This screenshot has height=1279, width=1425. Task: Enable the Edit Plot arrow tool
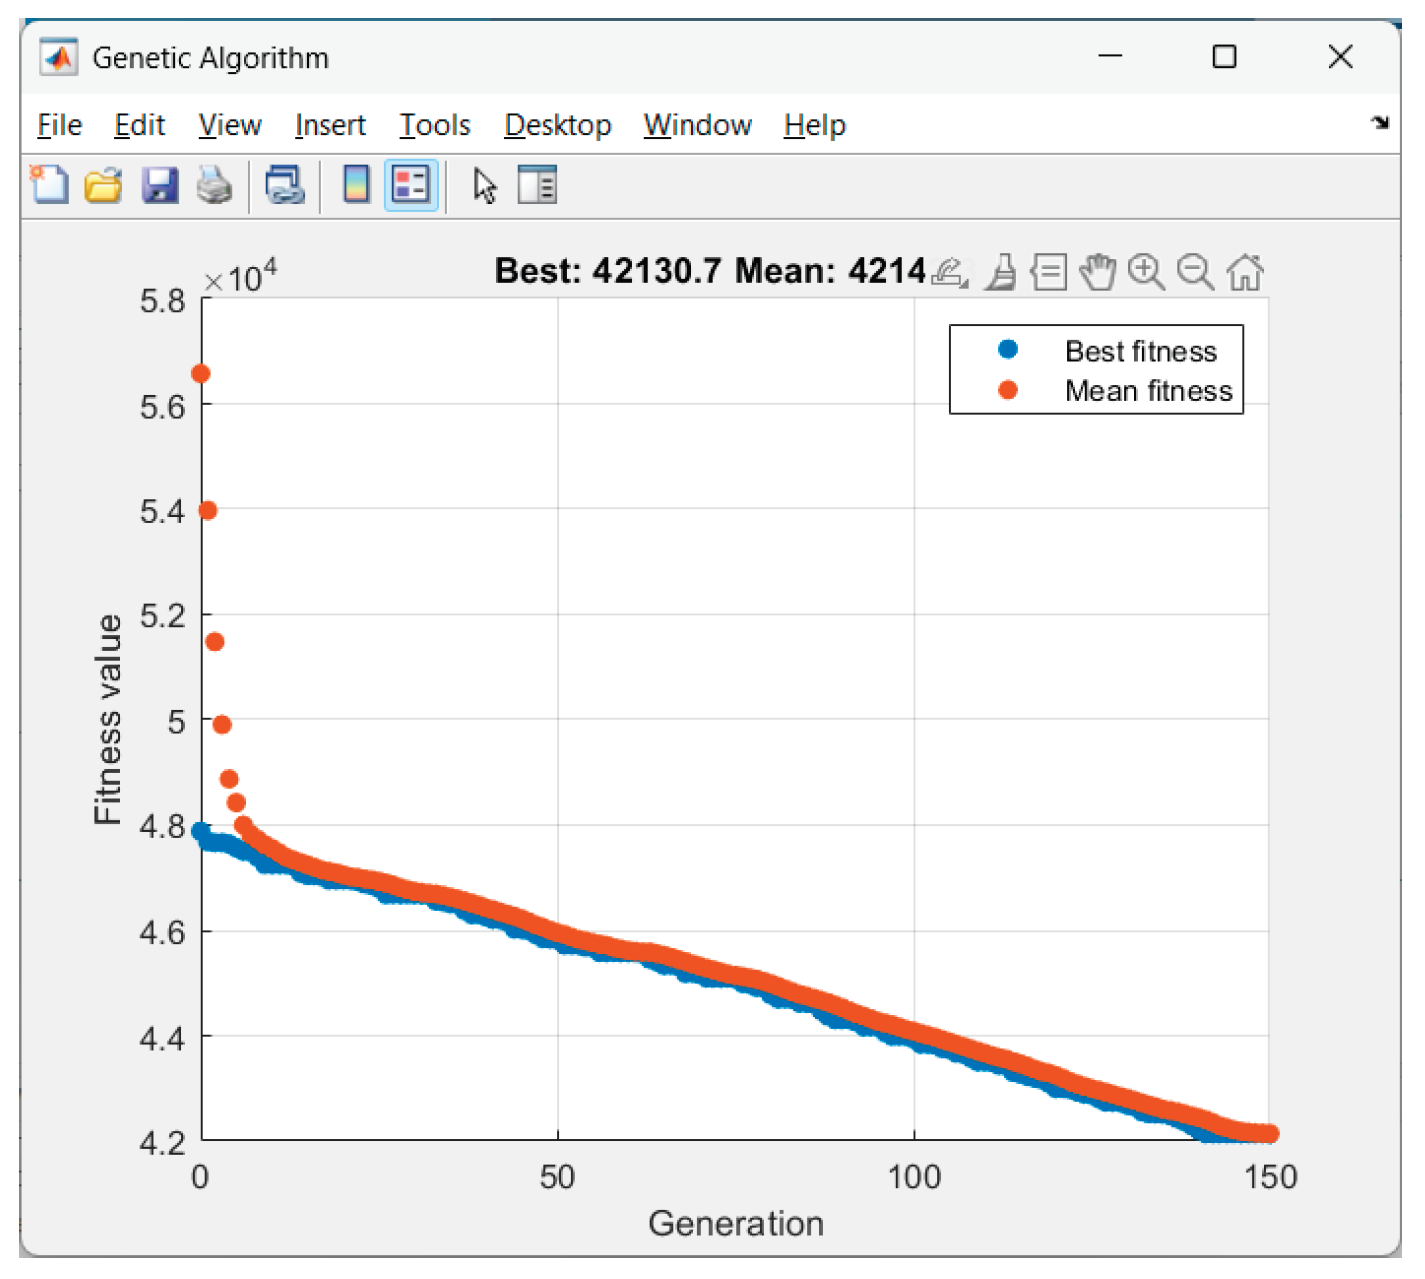(x=485, y=185)
